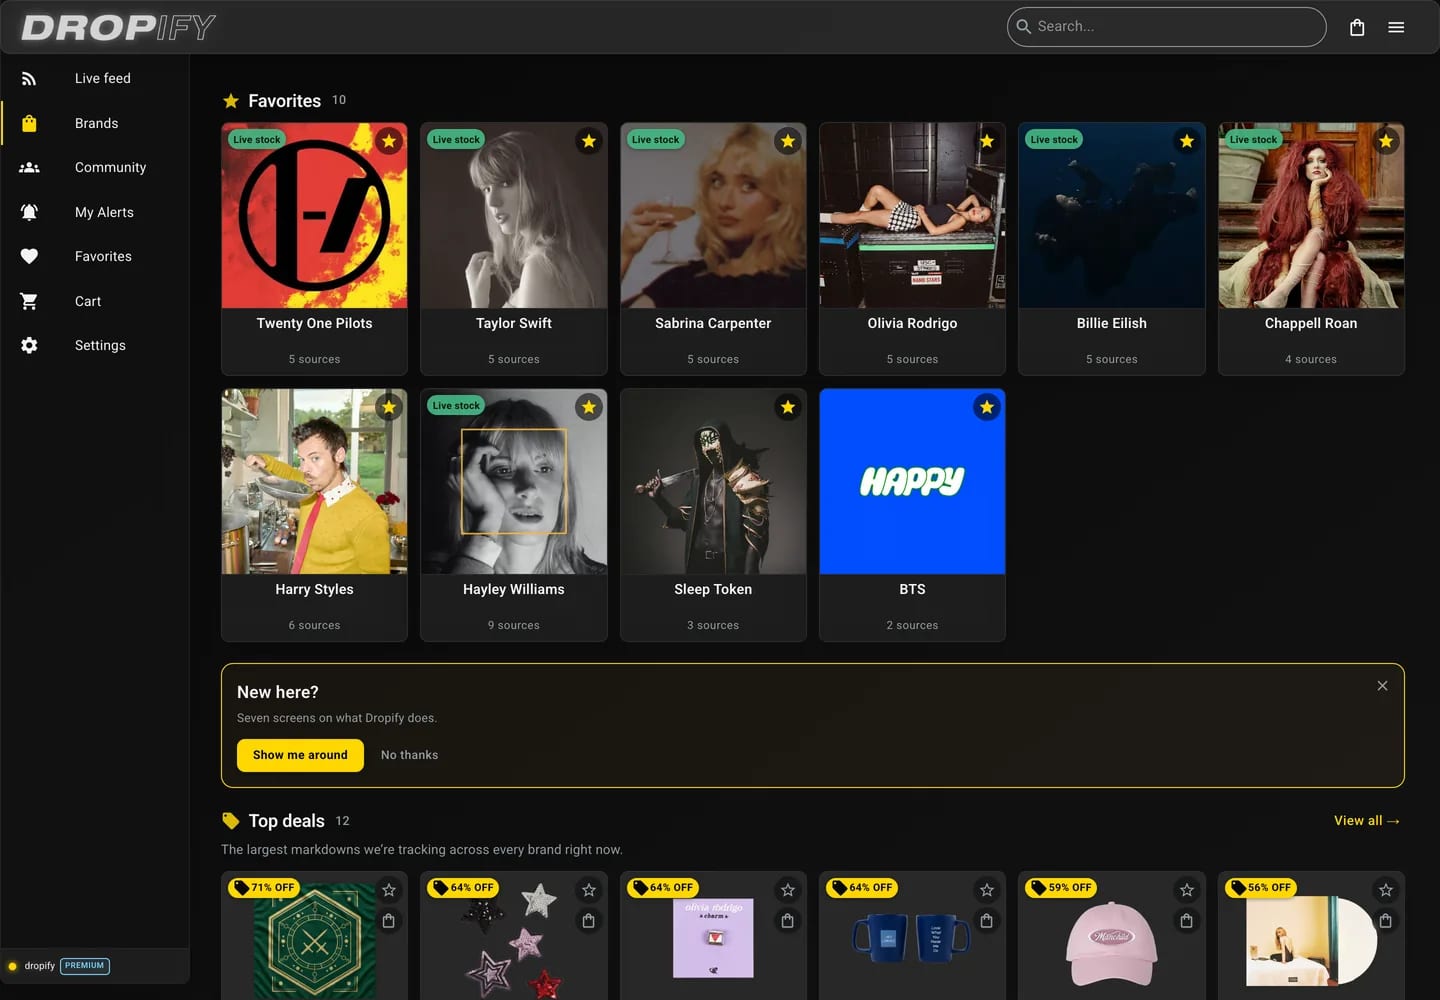Click the dropify account name
Screen dimensions: 1440x1000
pos(40,966)
